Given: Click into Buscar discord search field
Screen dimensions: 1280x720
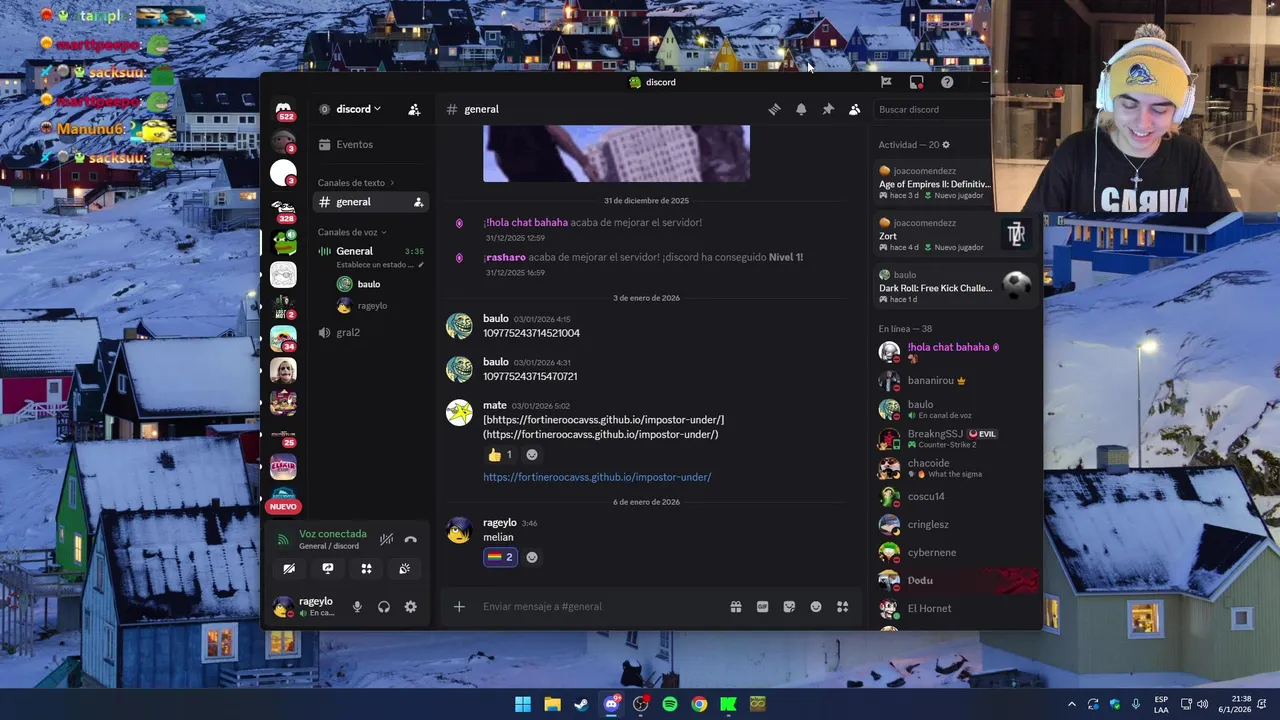Looking at the screenshot, I should [x=930, y=109].
